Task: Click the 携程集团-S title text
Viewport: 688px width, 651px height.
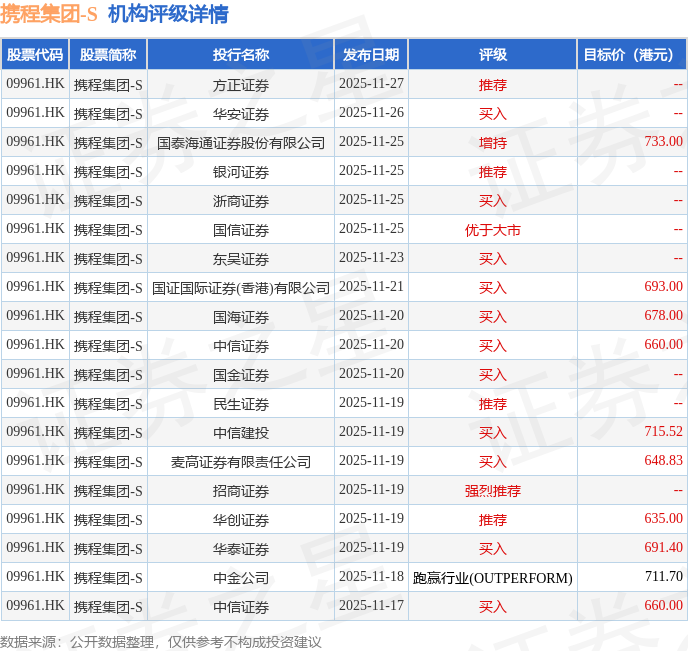Action: click(x=48, y=14)
